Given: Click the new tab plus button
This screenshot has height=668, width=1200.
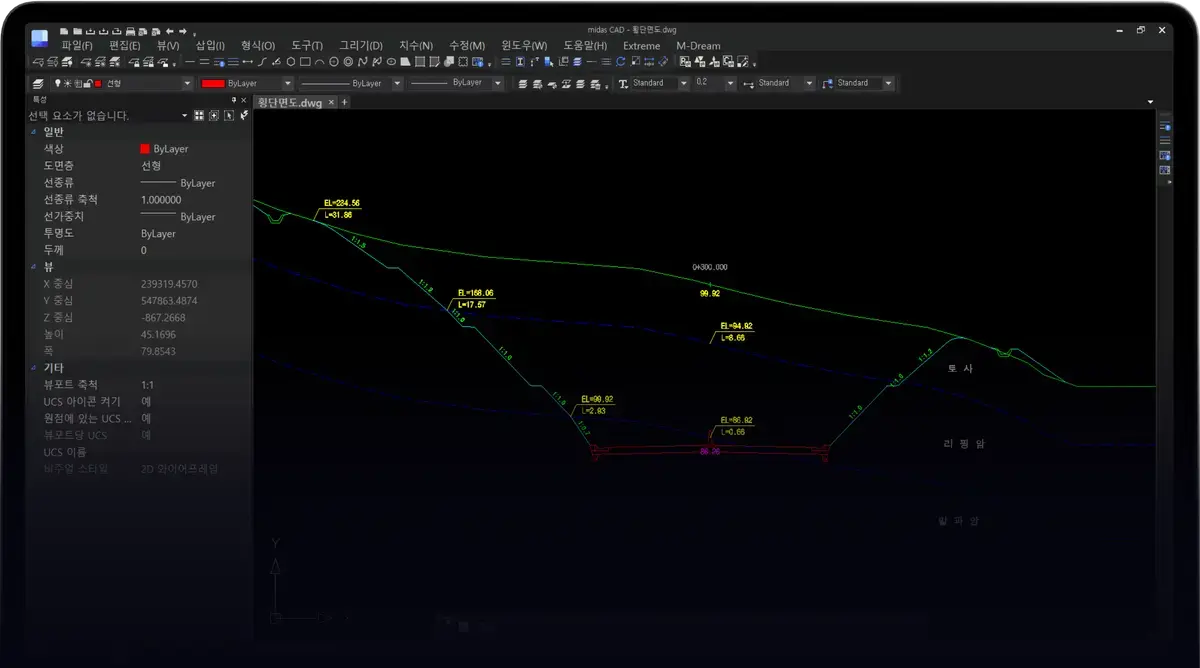Looking at the screenshot, I should 345,102.
